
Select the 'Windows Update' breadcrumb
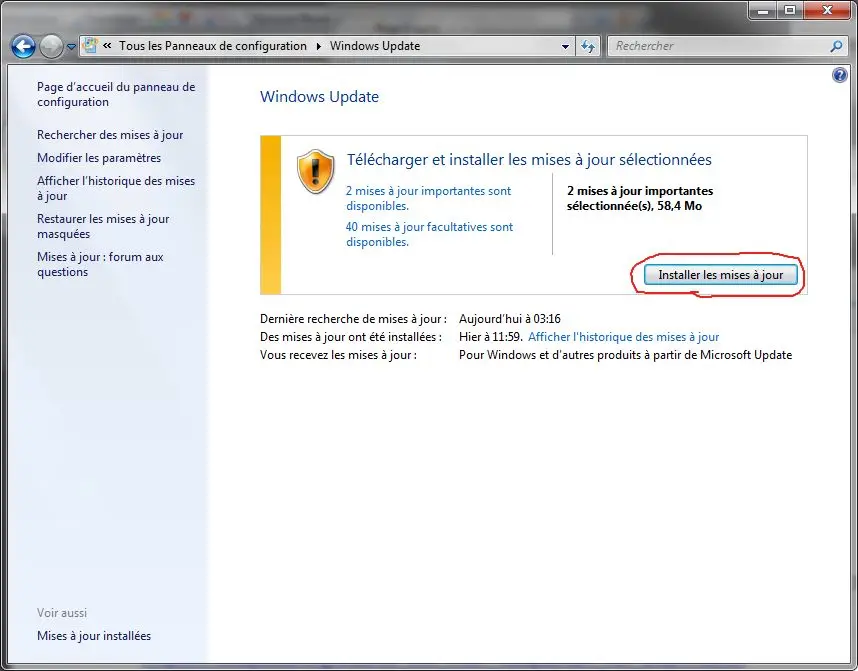click(x=375, y=46)
